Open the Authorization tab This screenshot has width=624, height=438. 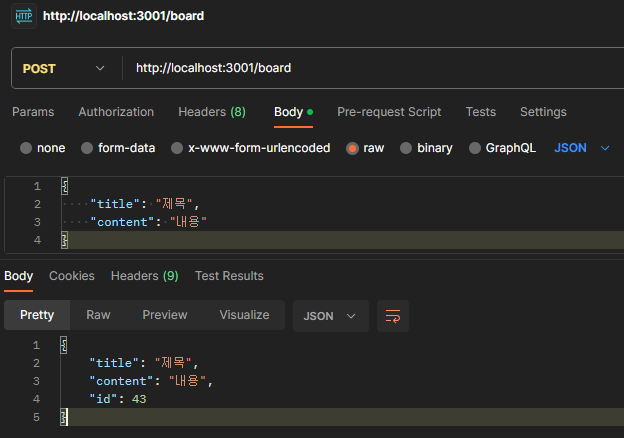(x=116, y=112)
